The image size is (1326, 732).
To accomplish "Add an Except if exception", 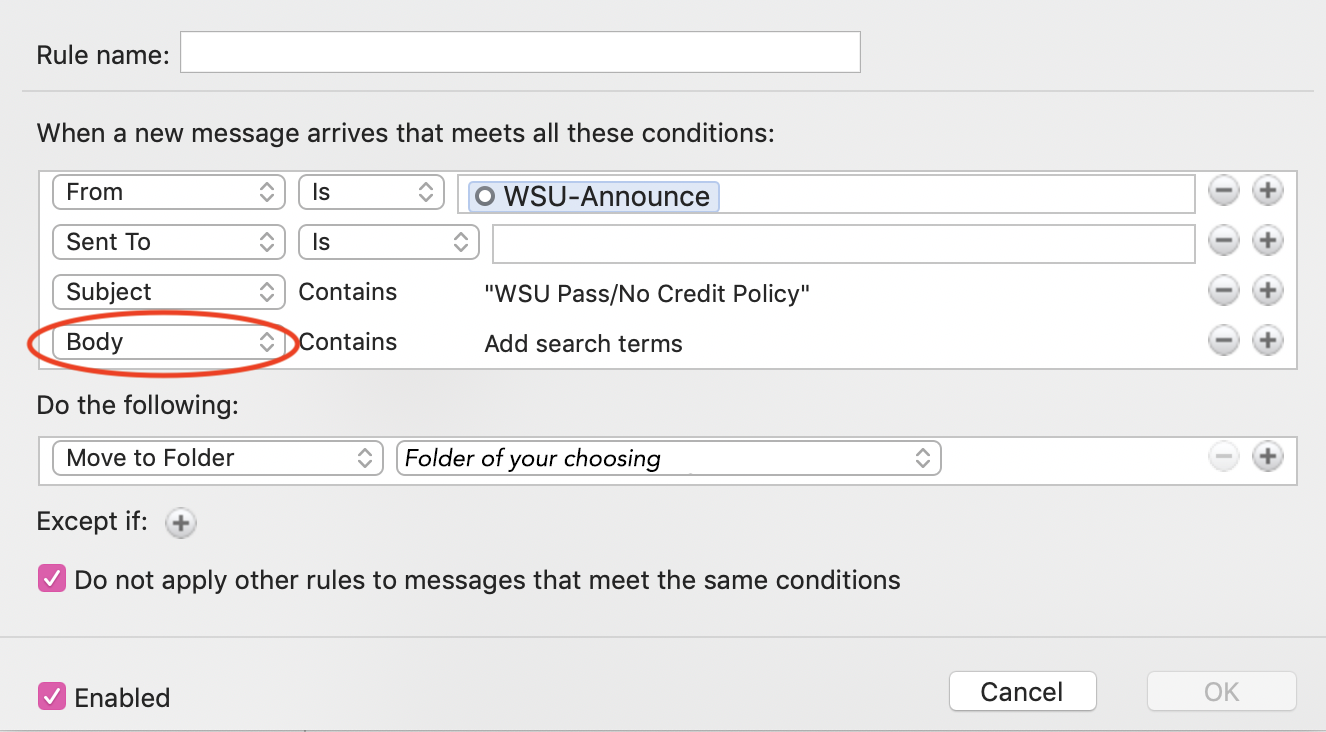I will click(x=180, y=523).
